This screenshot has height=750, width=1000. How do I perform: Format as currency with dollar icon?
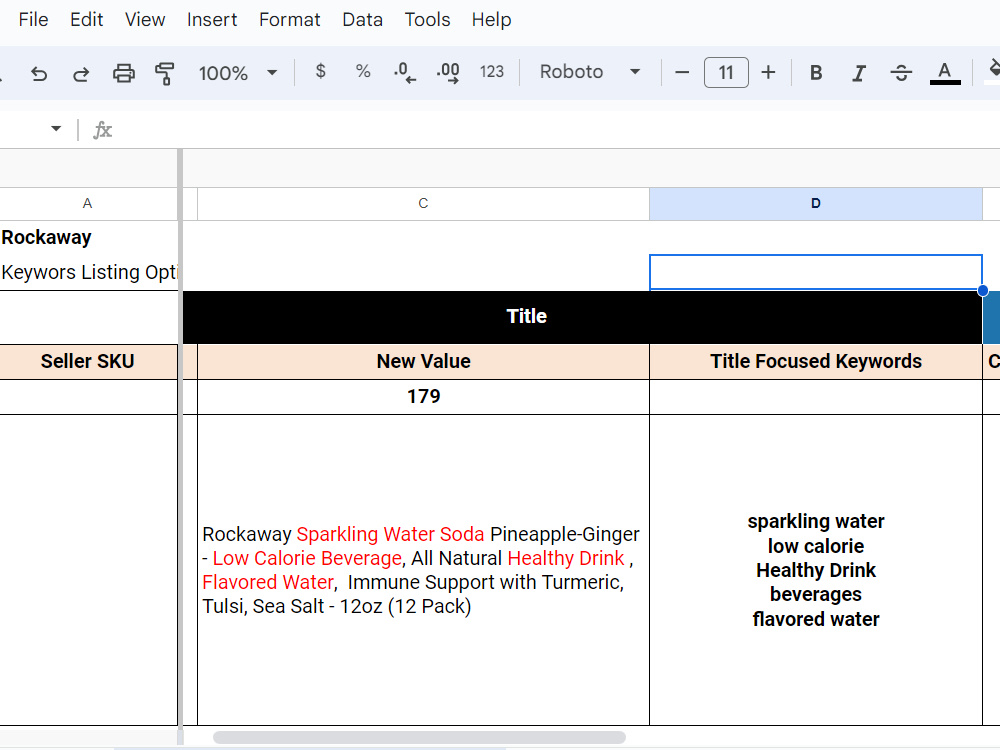pyautogui.click(x=321, y=71)
